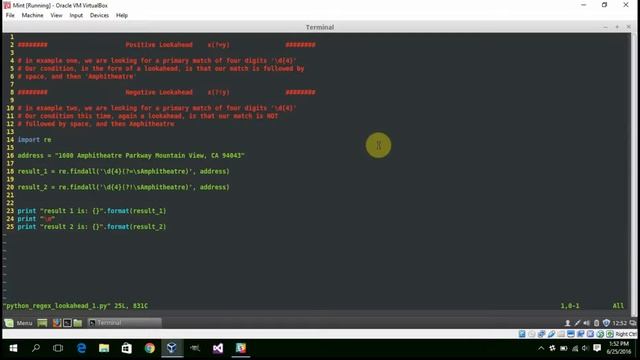Screen dimensions: 640x360
Task: Open the Windows Action Center notifications
Action: coord(597,348)
